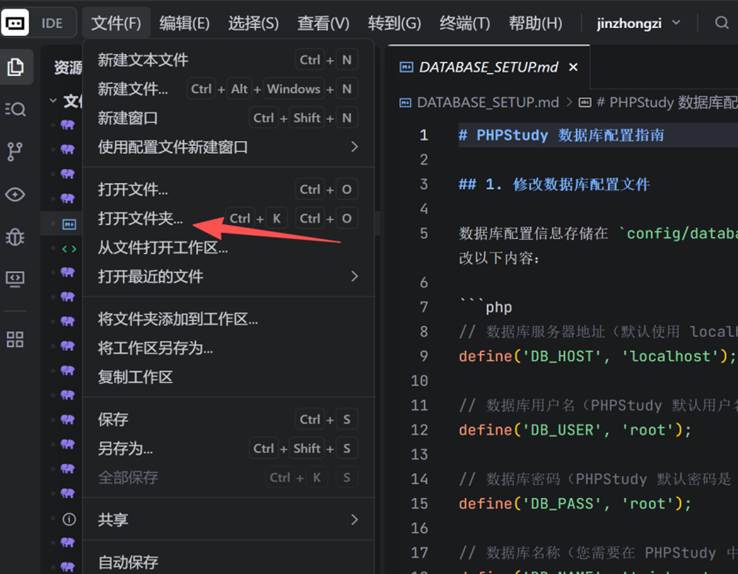Image resolution: width=738 pixels, height=574 pixels.
Task: Expand the jinzhongzi project dropdown
Action: click(x=638, y=23)
